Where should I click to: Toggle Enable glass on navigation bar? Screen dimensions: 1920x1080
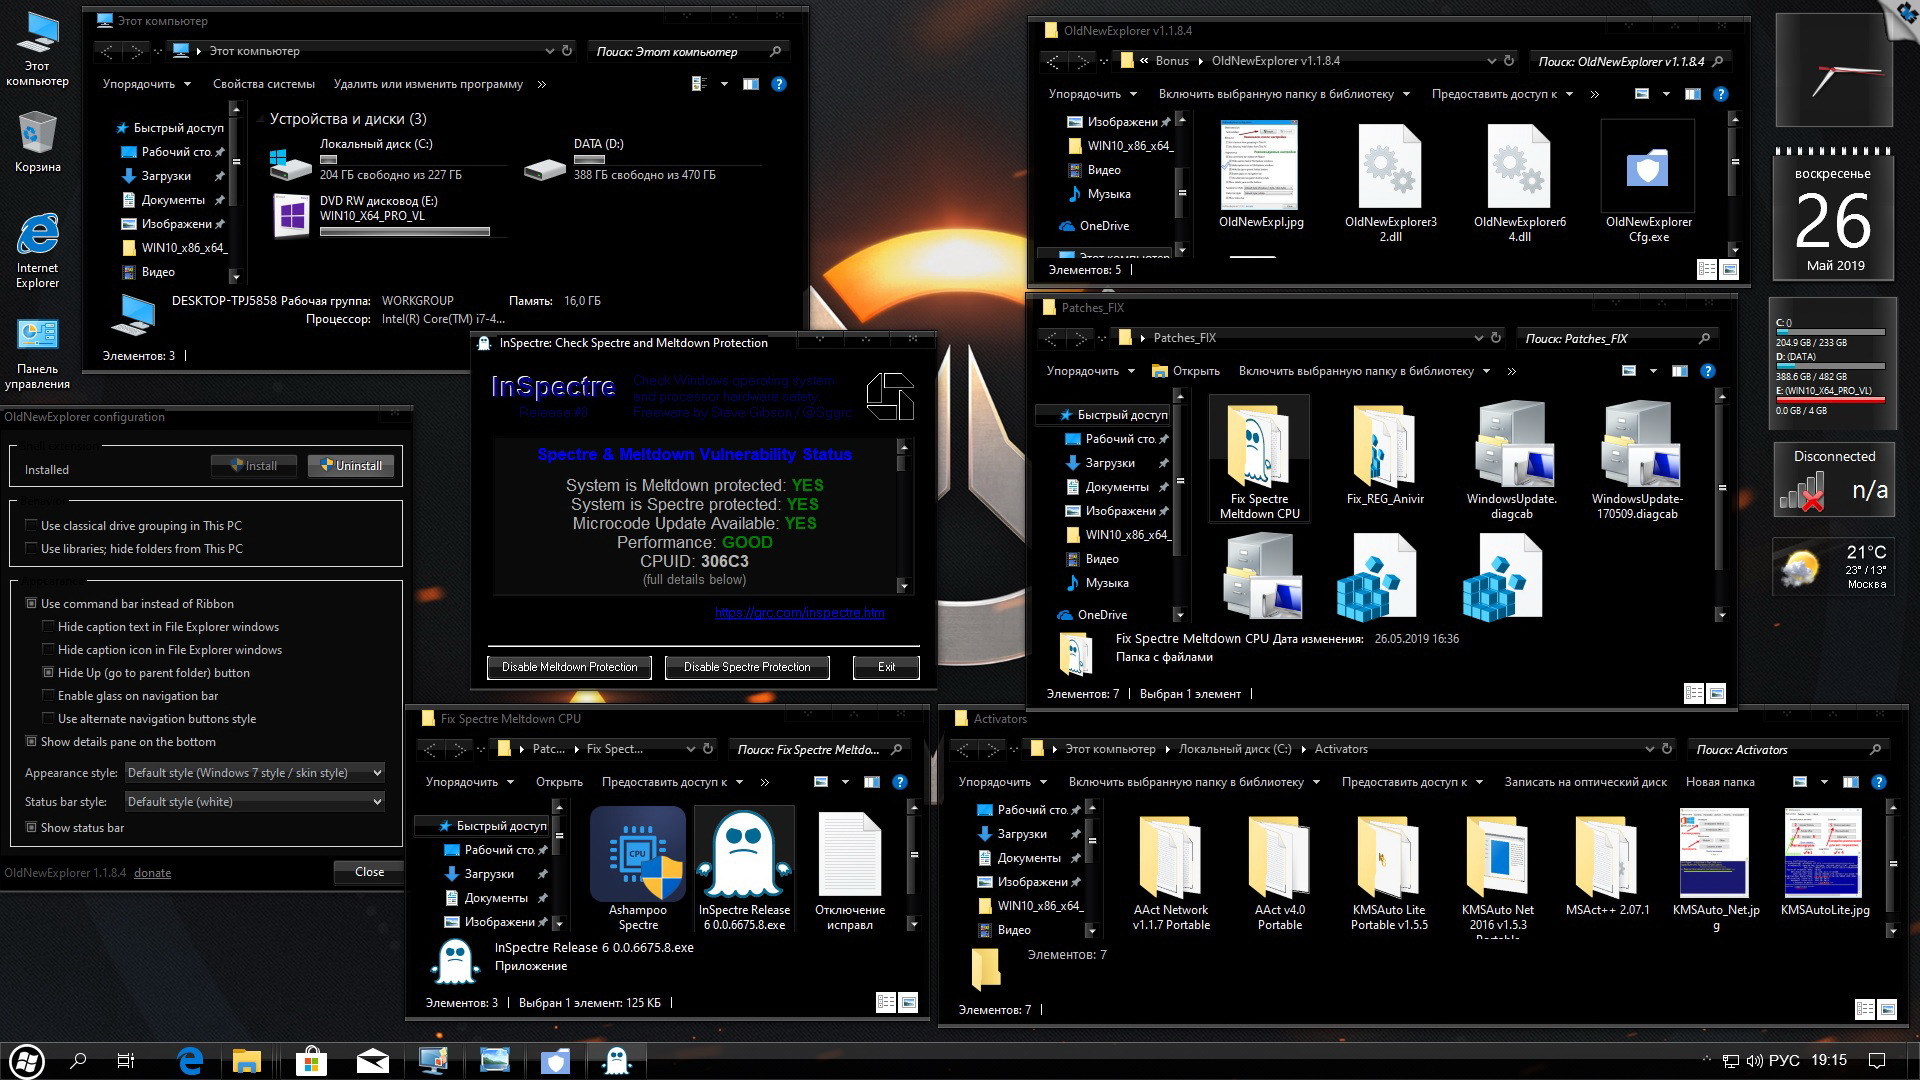click(48, 695)
